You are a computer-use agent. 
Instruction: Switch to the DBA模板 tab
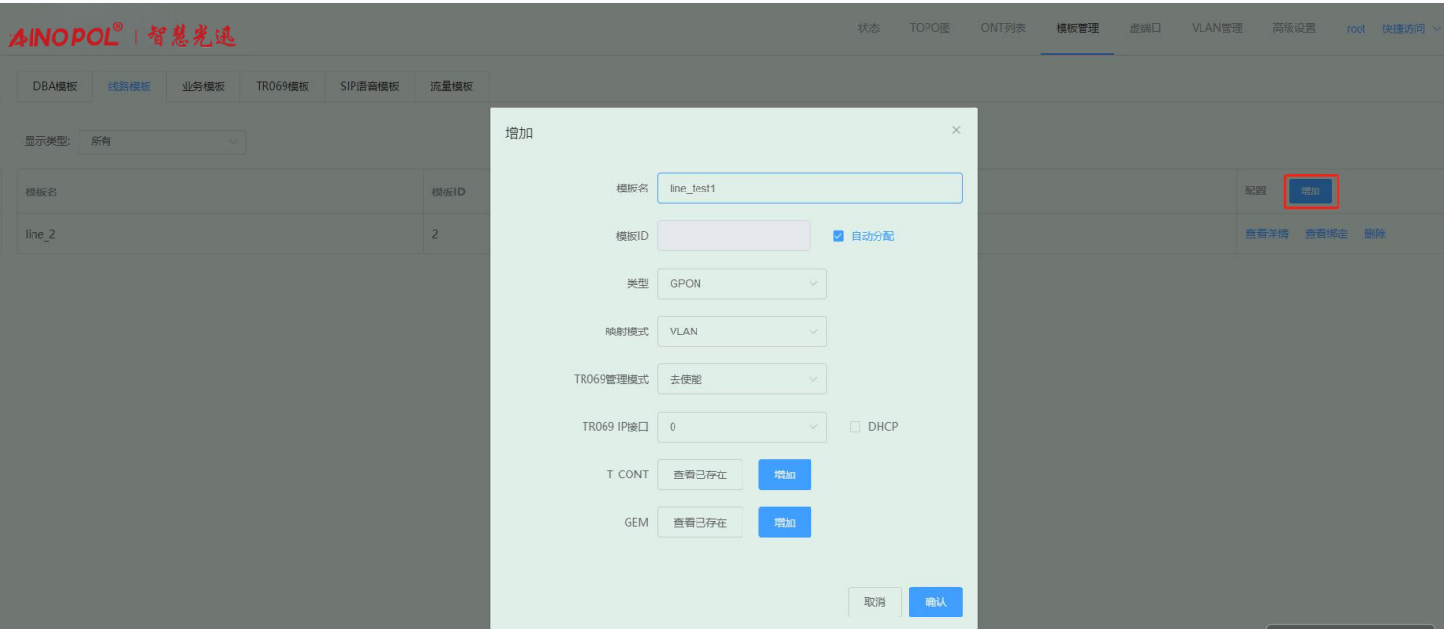pyautogui.click(x=54, y=87)
